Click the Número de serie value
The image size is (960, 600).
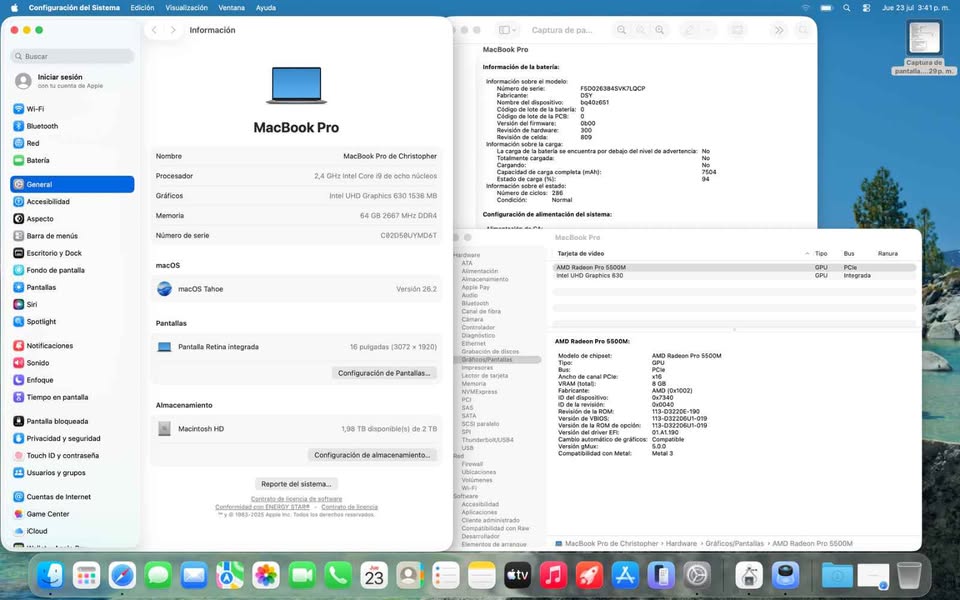(408, 236)
